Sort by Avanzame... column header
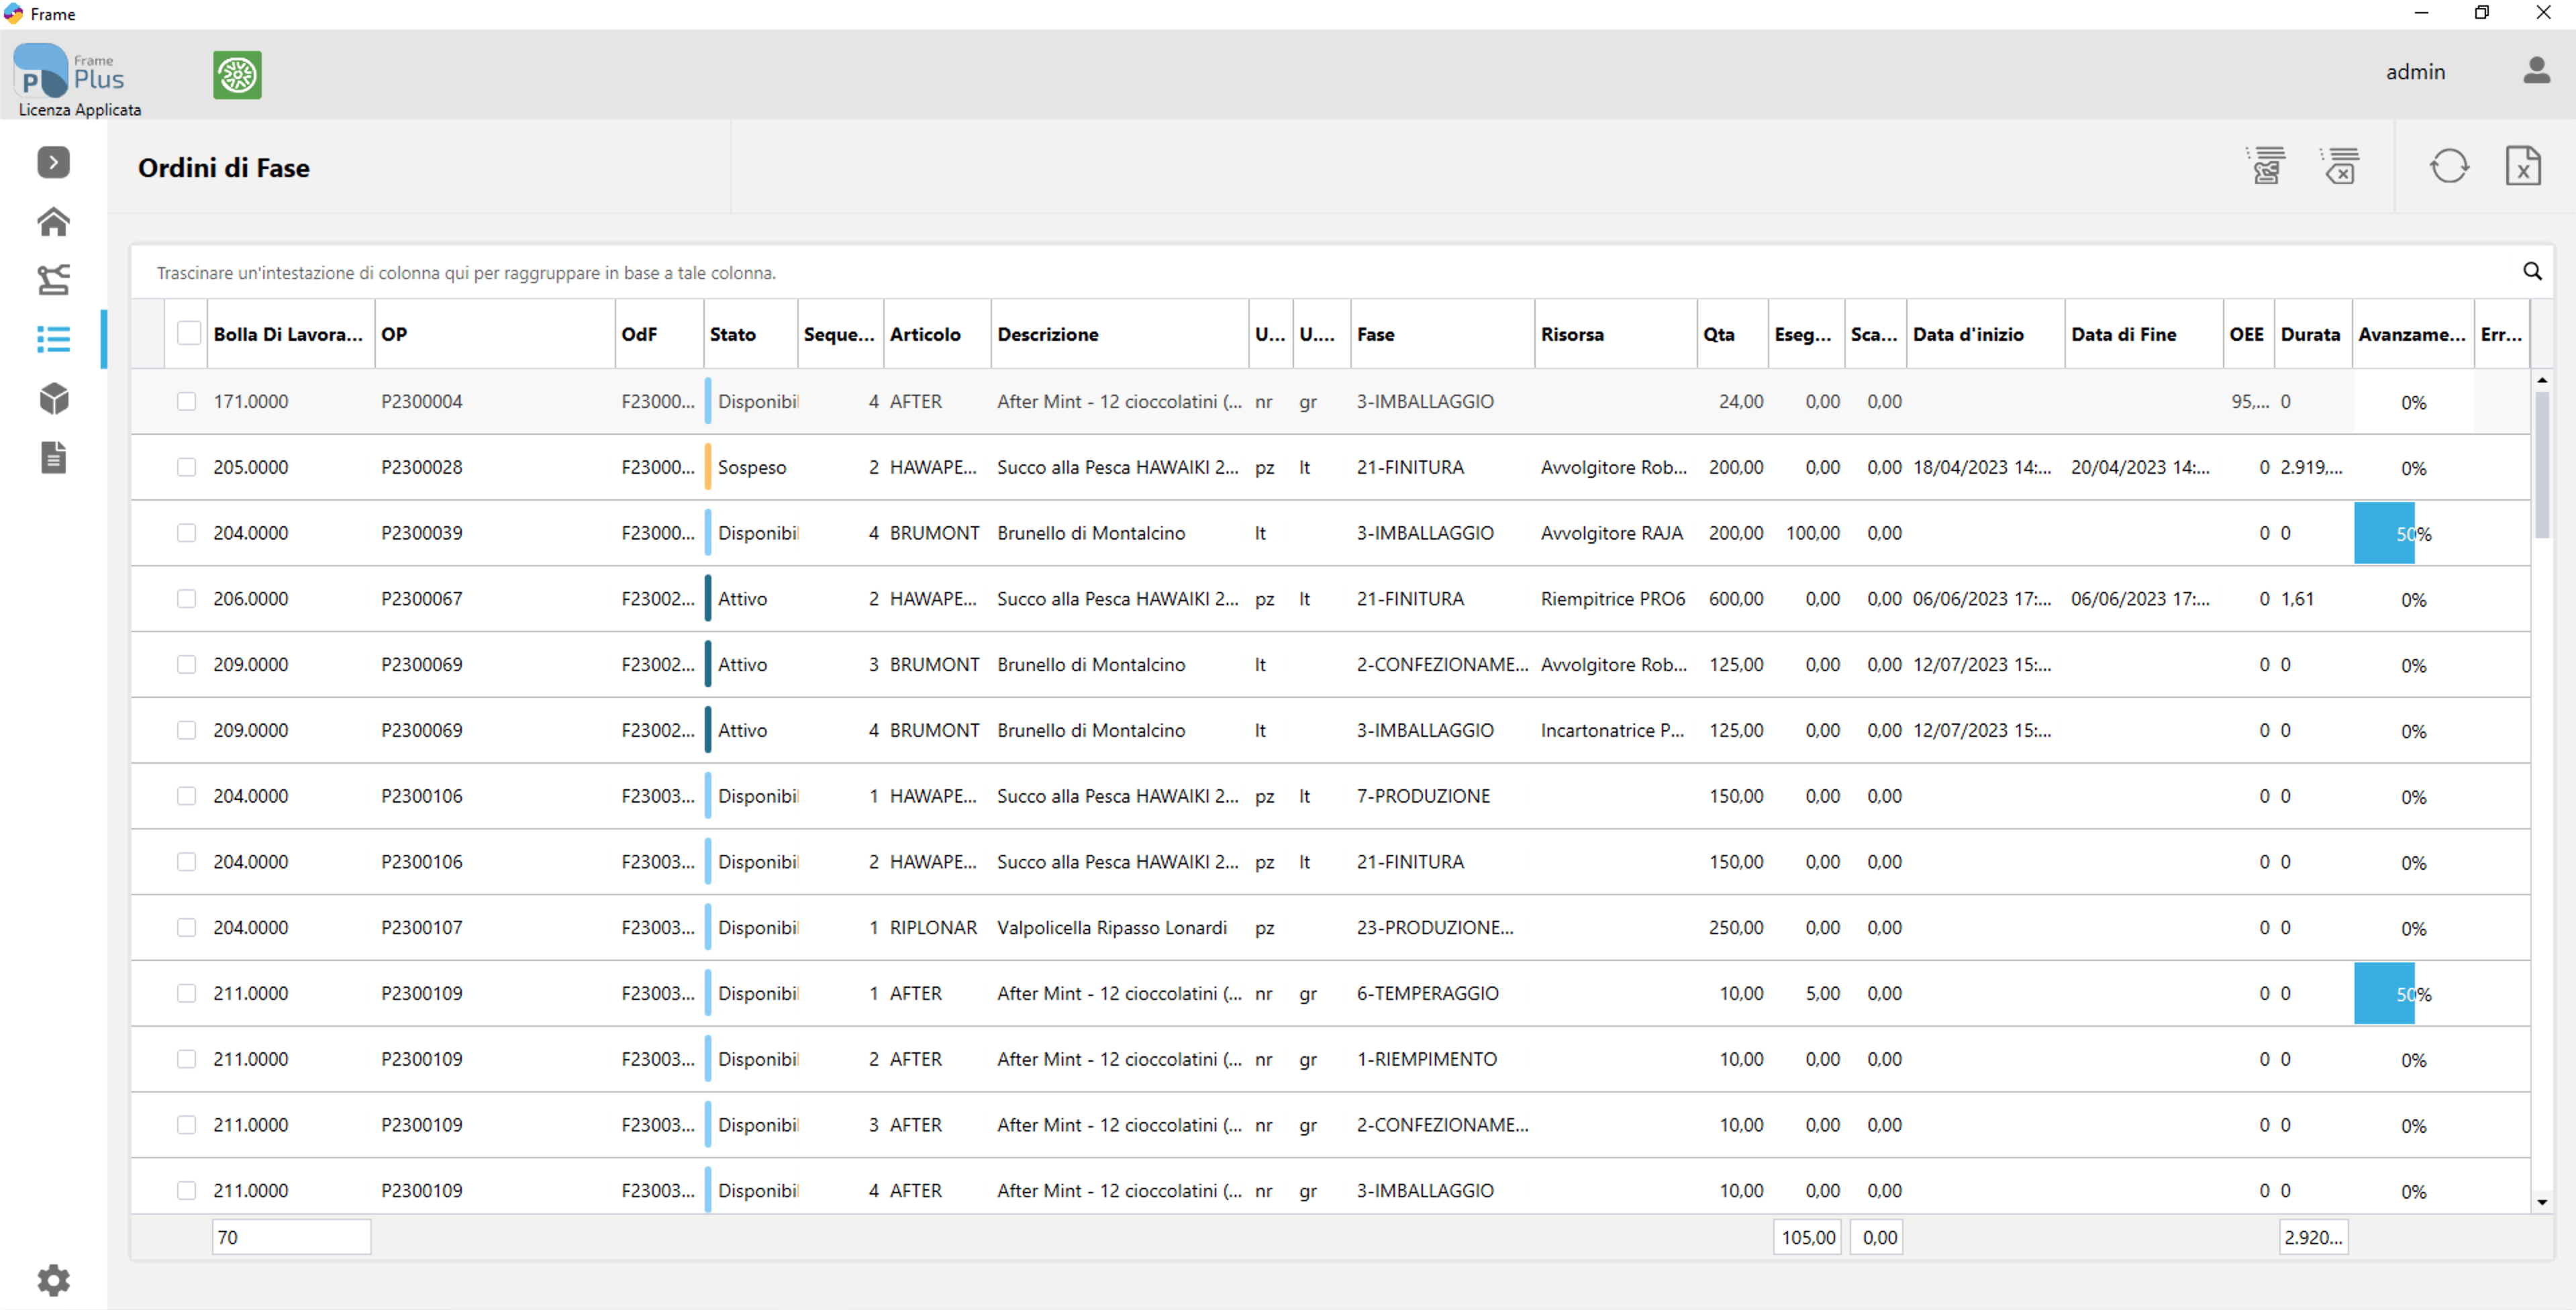 pos(2412,334)
